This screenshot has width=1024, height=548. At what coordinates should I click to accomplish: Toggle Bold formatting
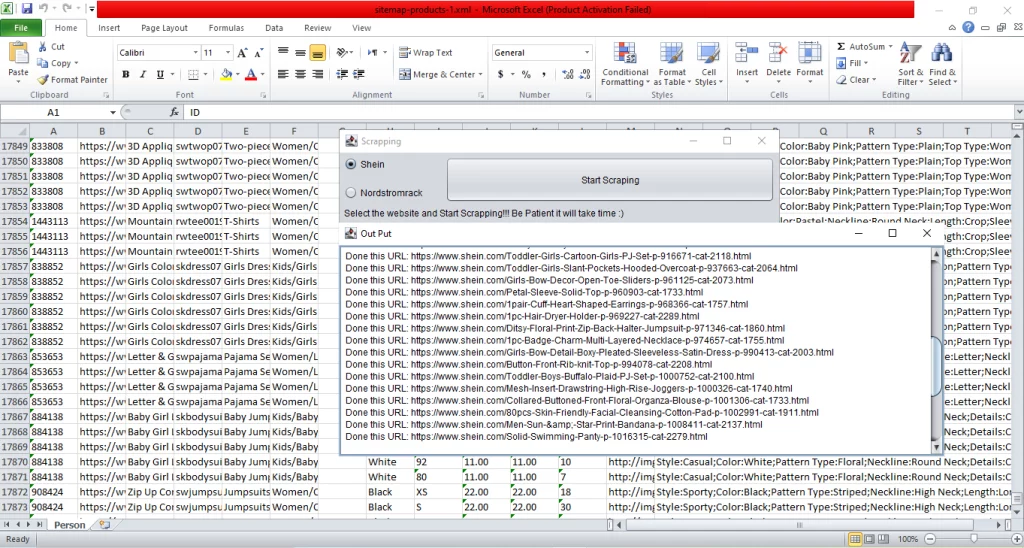(x=126, y=74)
